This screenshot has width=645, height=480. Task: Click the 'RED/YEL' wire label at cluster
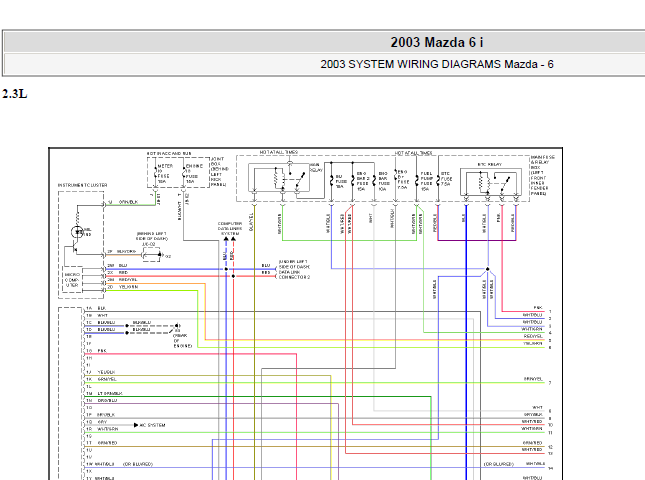point(128,280)
